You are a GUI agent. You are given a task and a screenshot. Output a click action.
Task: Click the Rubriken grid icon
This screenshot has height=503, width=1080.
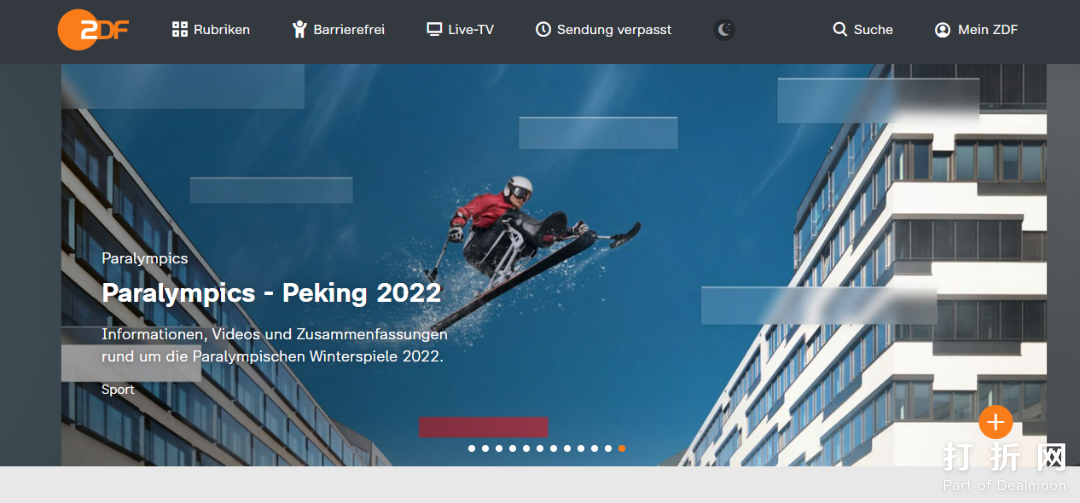pyautogui.click(x=180, y=29)
